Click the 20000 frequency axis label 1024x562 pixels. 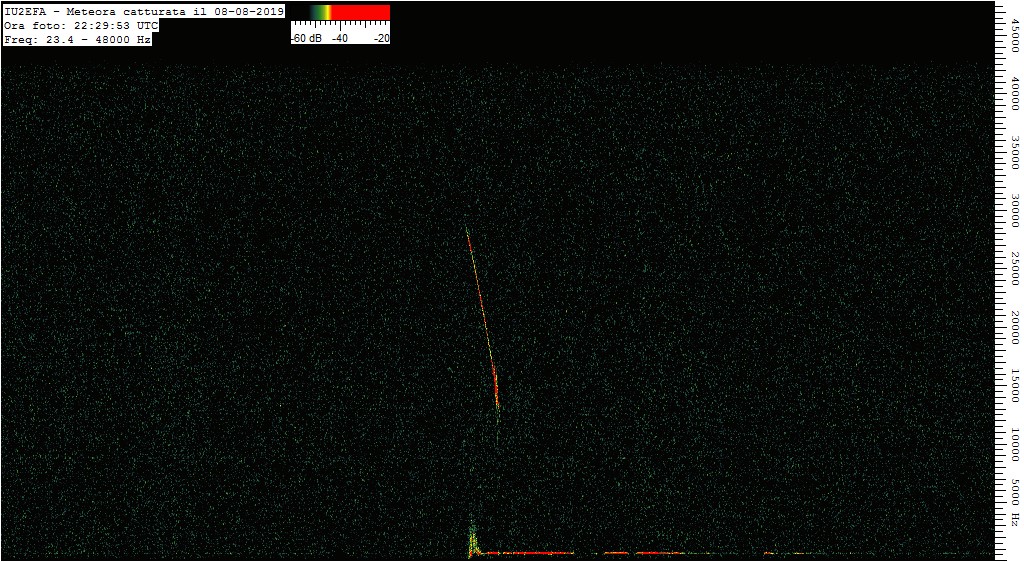1014,327
